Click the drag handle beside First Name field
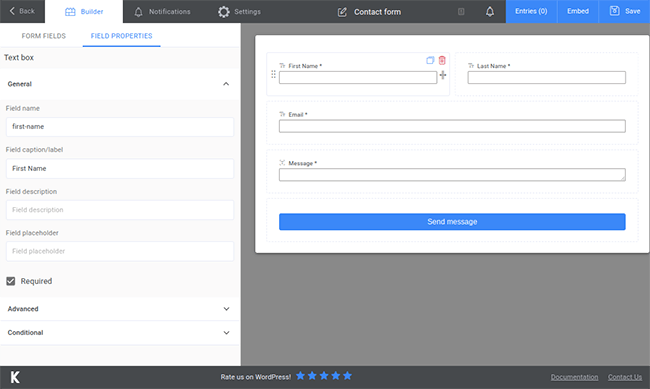The height and width of the screenshot is (389, 650). [273, 74]
